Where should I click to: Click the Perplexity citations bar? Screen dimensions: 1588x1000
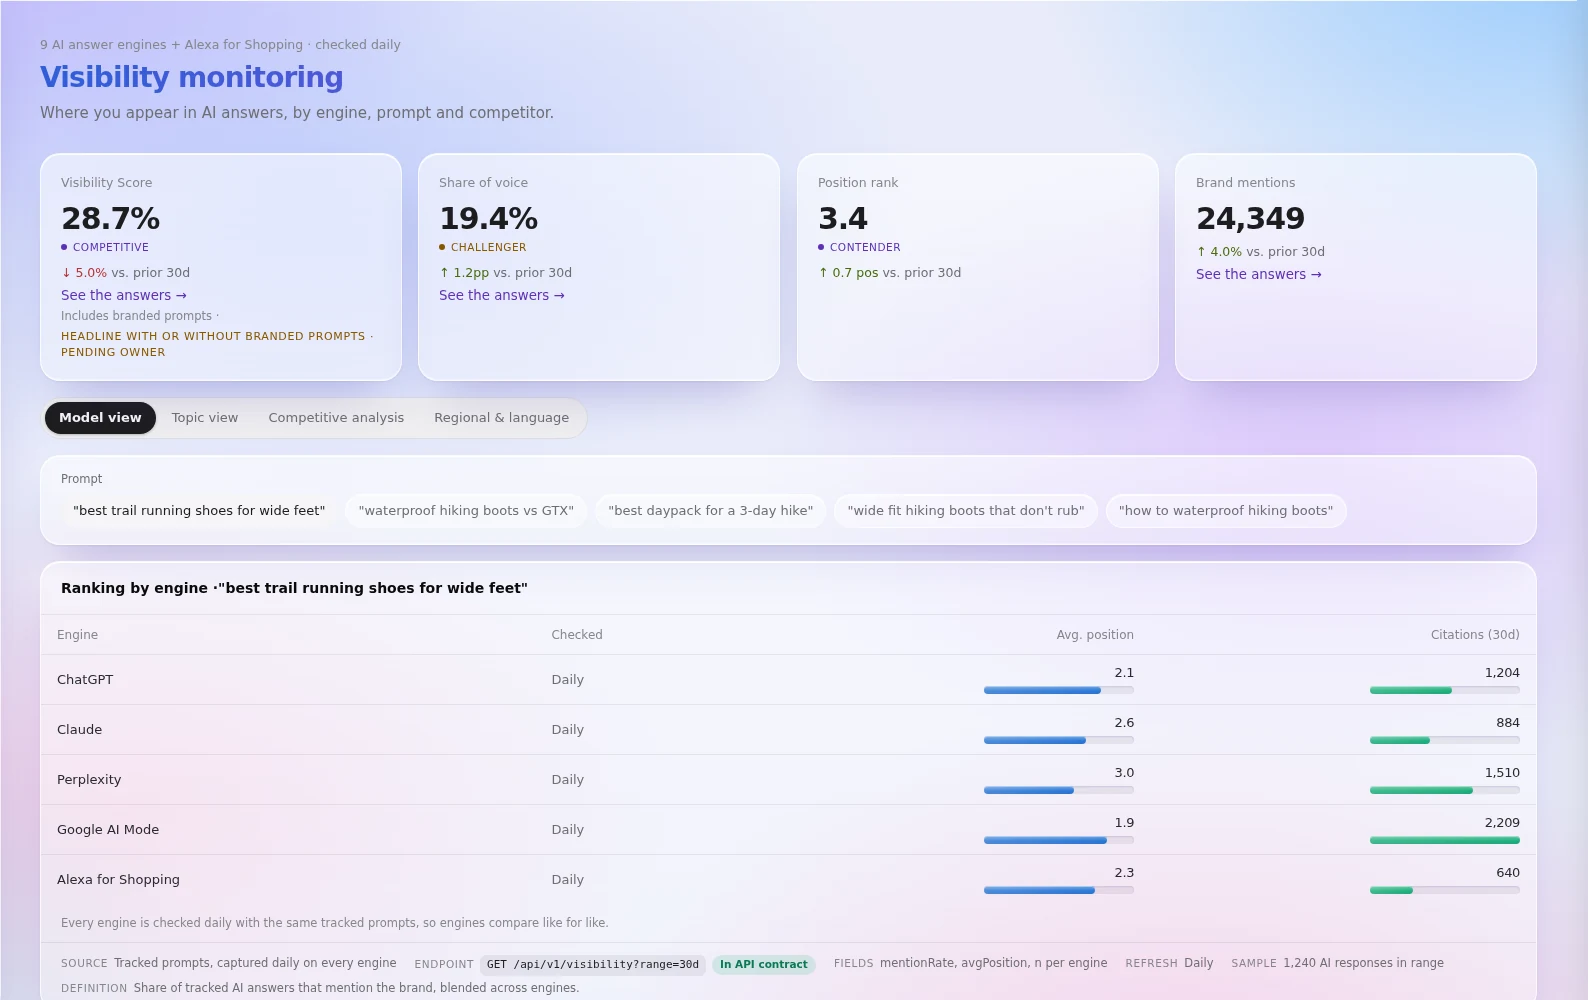(x=1445, y=790)
